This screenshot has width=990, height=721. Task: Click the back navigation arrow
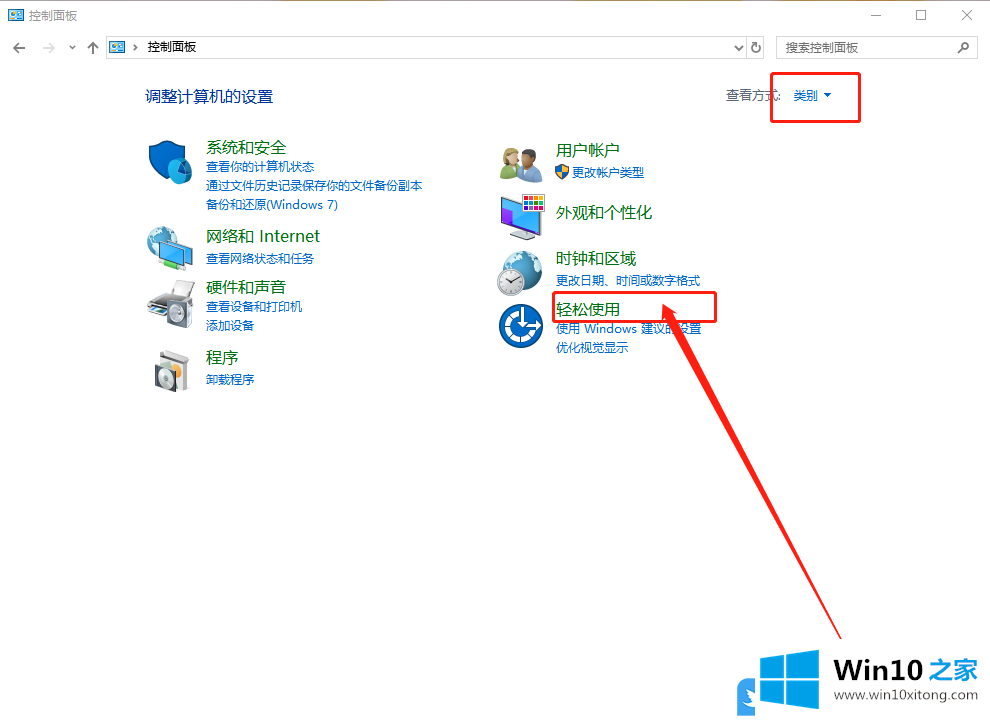[x=19, y=47]
